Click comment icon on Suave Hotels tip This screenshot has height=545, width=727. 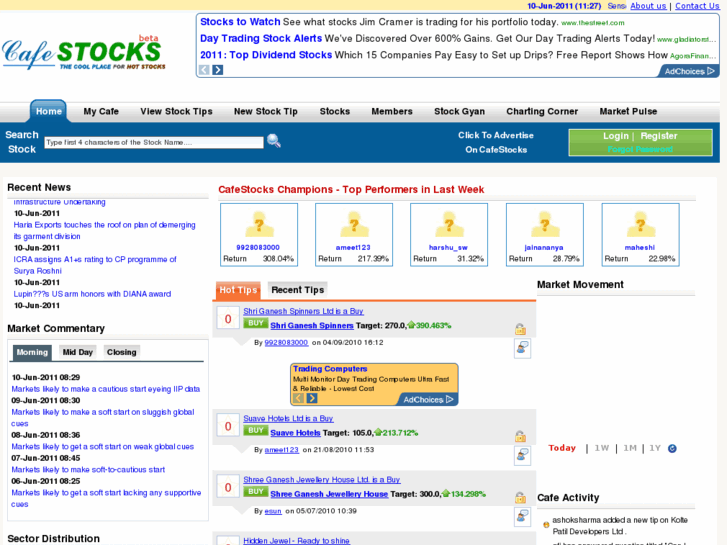tap(523, 455)
